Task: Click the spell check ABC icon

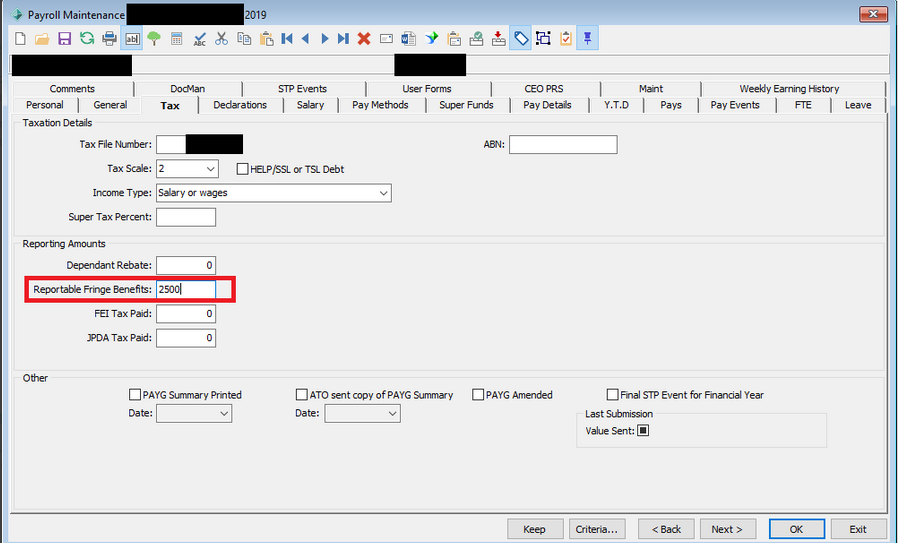Action: point(199,39)
